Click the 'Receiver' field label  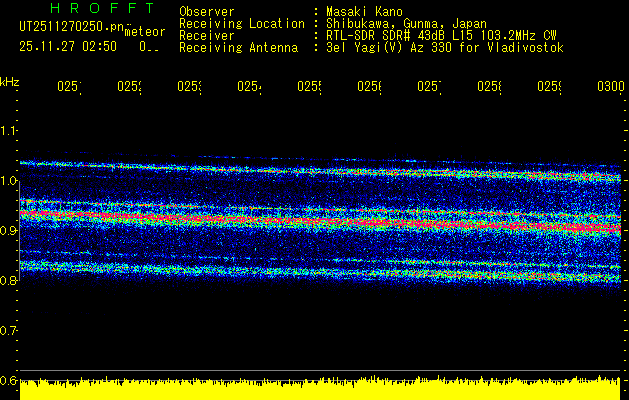(207, 36)
